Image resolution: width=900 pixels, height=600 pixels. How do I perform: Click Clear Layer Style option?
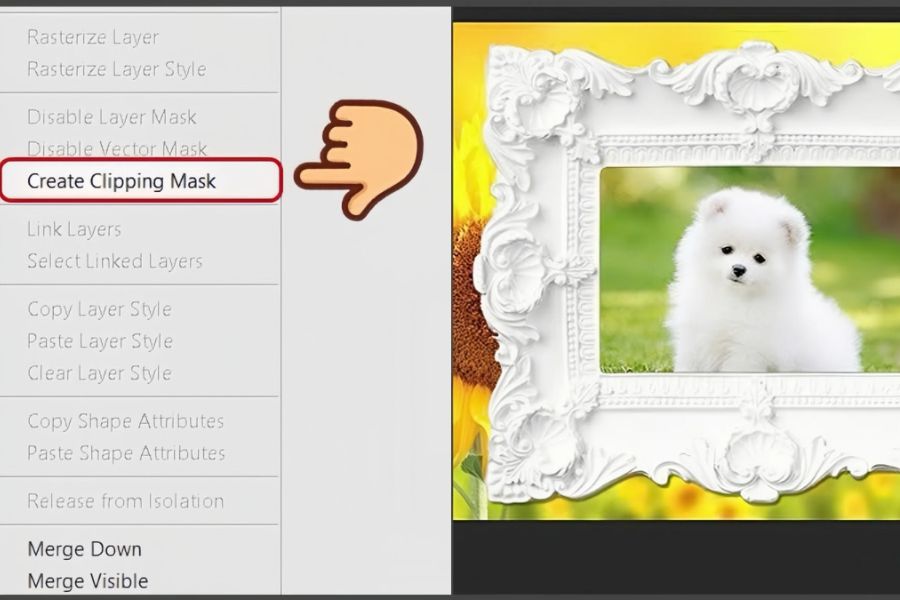coord(99,373)
